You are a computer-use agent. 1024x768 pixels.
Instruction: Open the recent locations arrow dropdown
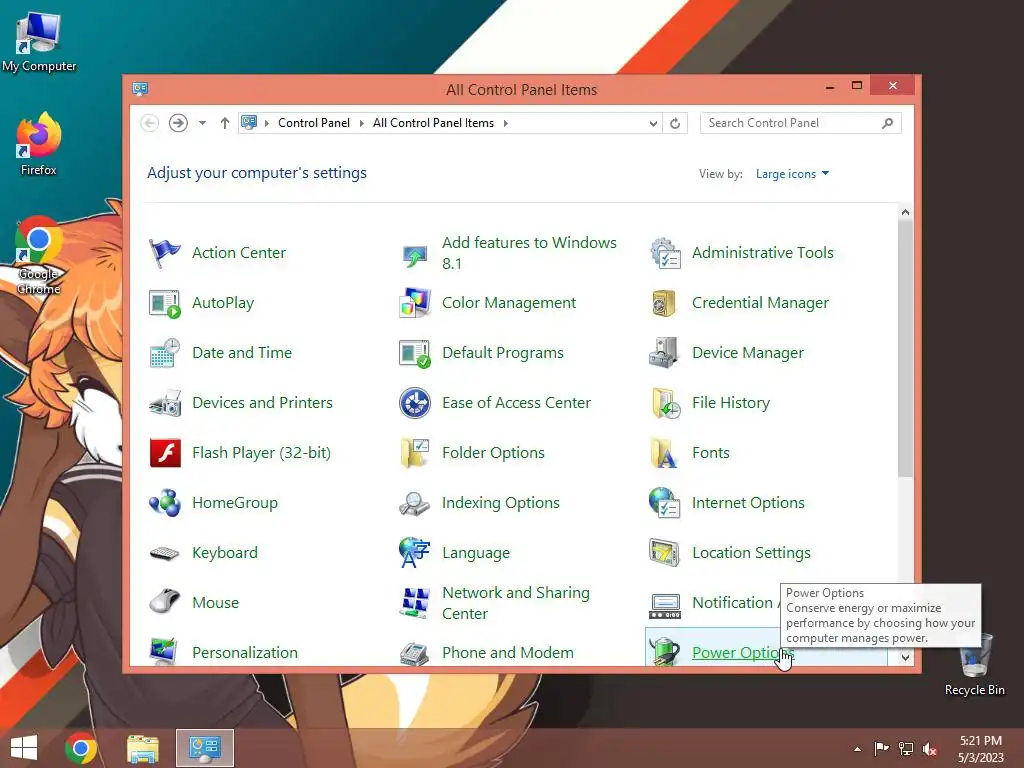click(202, 123)
